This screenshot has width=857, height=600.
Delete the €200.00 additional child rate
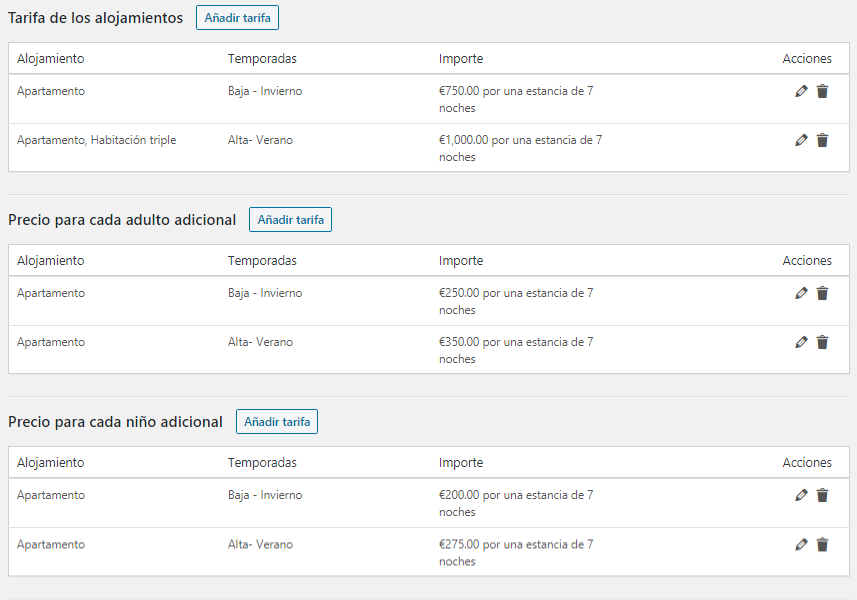tap(822, 496)
